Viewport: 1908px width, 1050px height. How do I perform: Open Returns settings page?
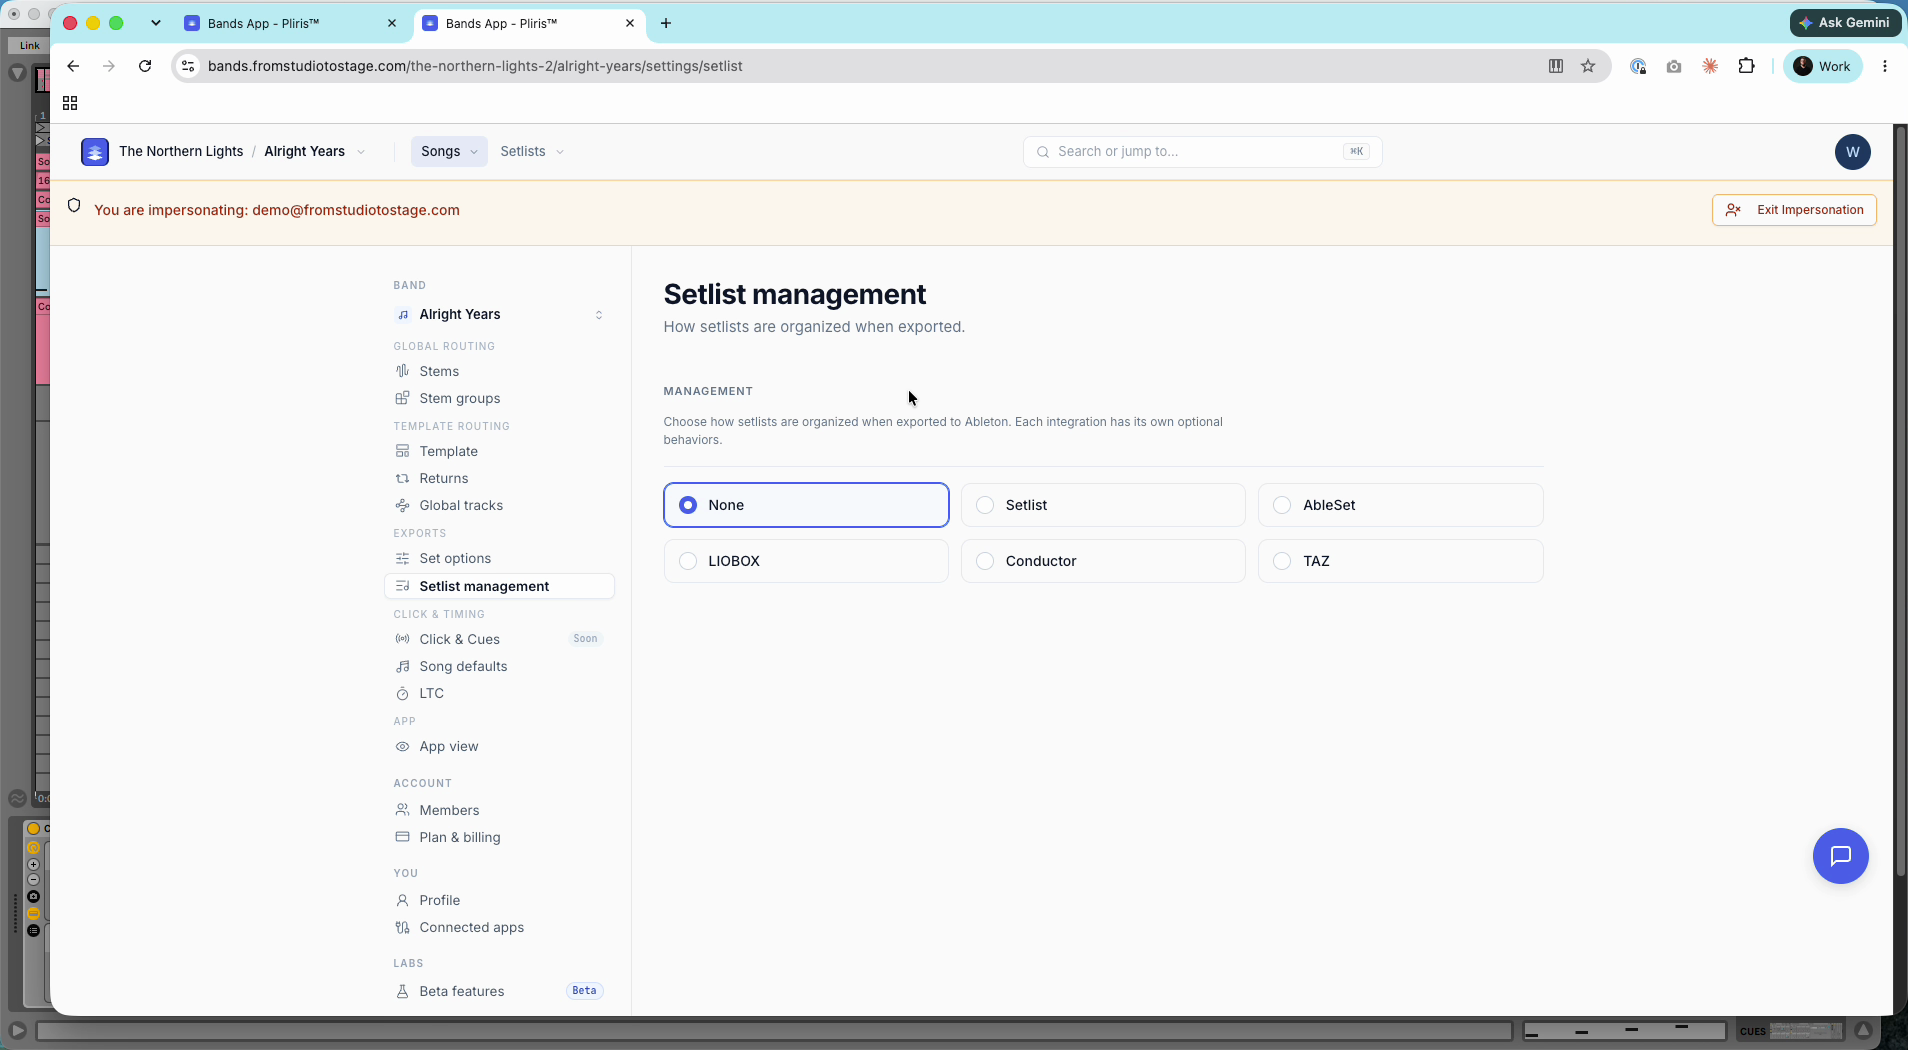click(499, 478)
